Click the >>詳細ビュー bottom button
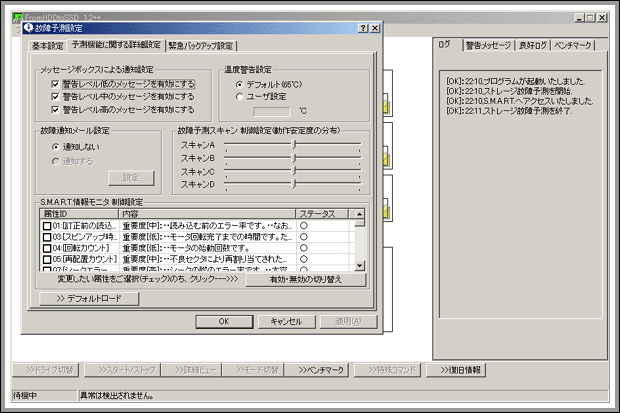Screen dimensions: 620x413 [191, 370]
